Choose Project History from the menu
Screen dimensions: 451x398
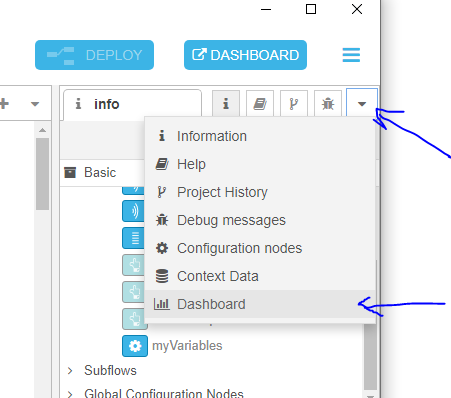pyautogui.click(x=260, y=192)
